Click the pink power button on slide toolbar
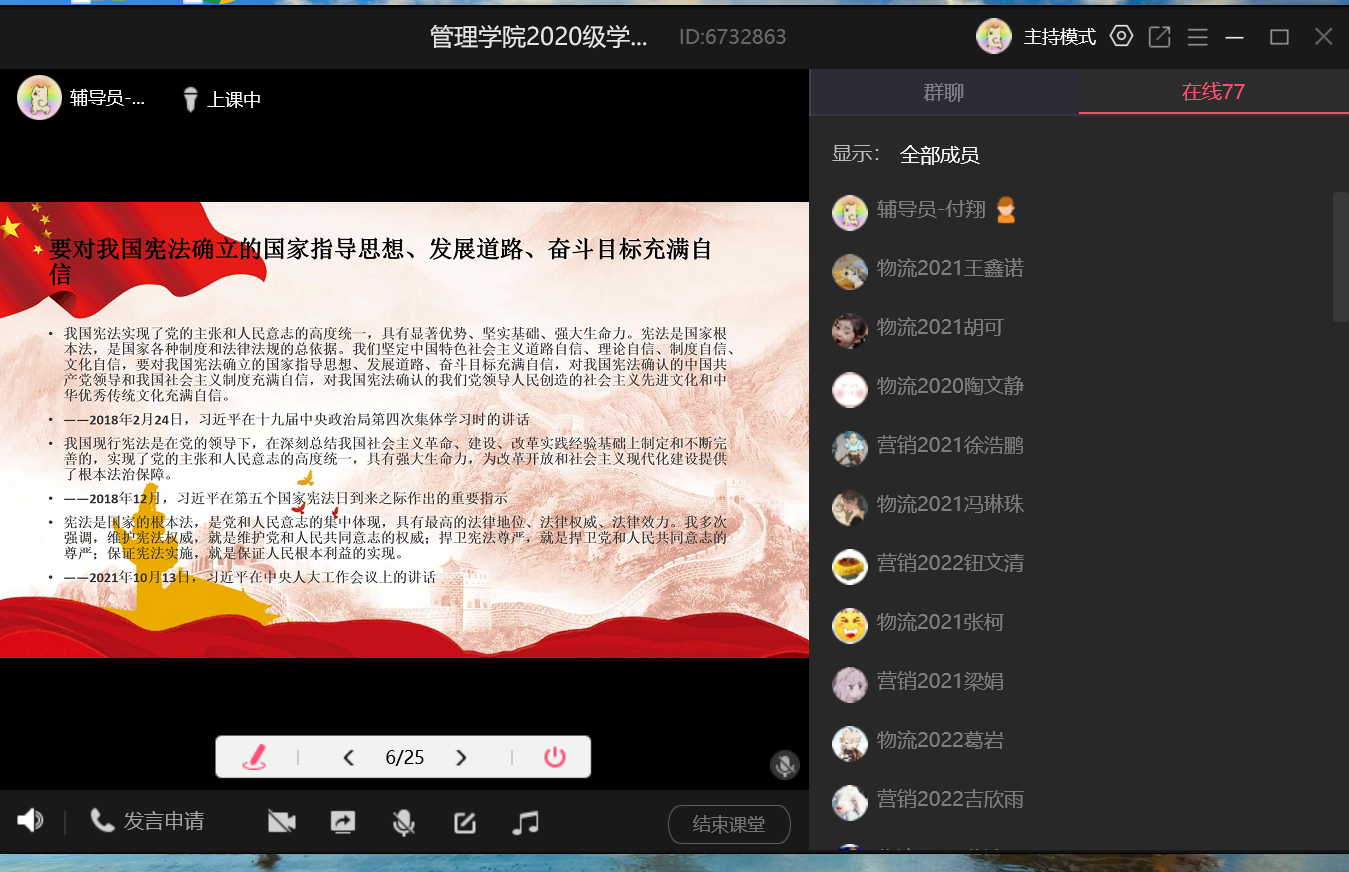This screenshot has height=872, width=1349. (x=555, y=757)
